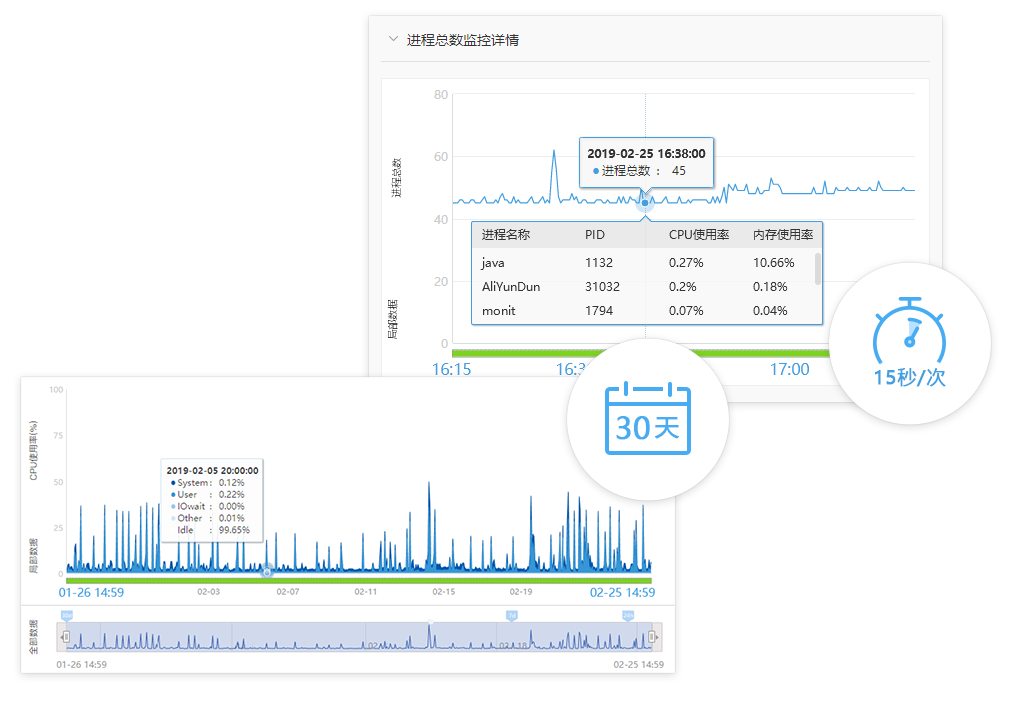Grab the right handle of range slider

tap(652, 636)
